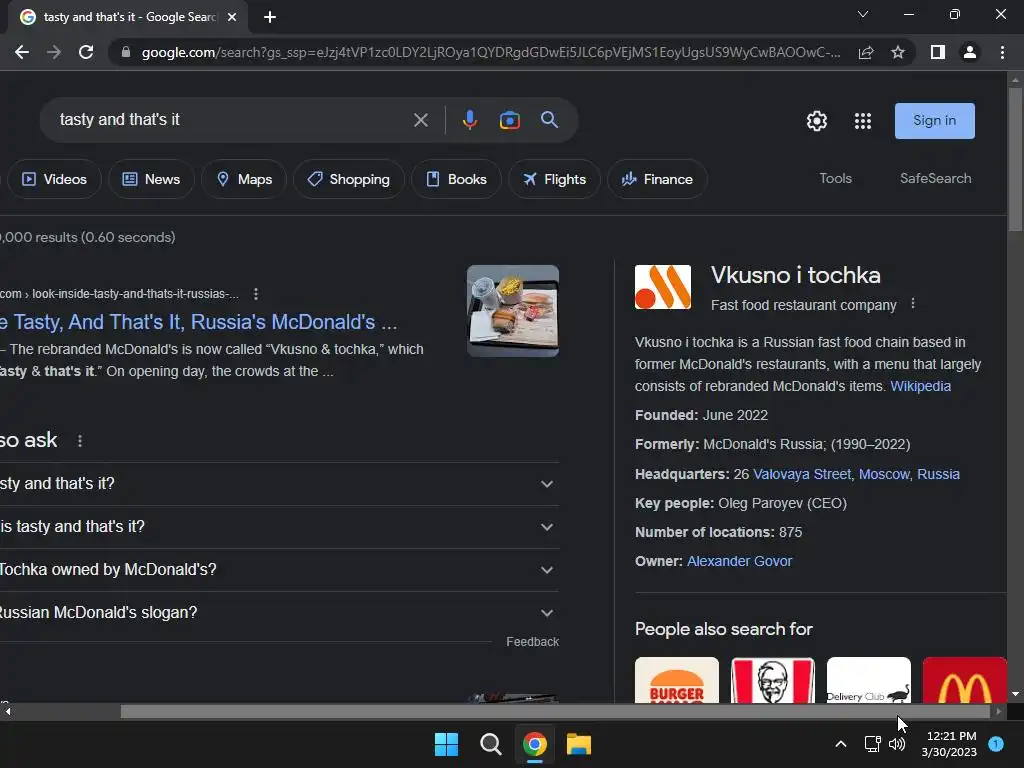Click the search query input field
Image resolution: width=1024 pixels, height=768 pixels.
pyautogui.click(x=229, y=120)
